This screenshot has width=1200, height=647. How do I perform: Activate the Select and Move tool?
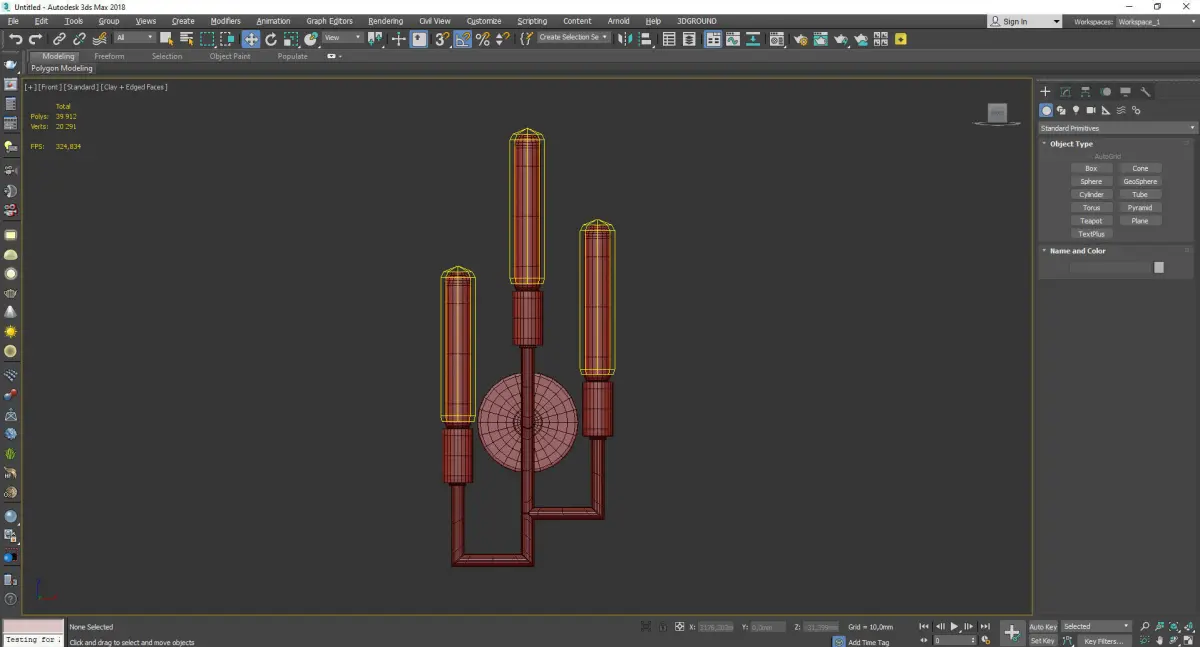click(x=250, y=39)
